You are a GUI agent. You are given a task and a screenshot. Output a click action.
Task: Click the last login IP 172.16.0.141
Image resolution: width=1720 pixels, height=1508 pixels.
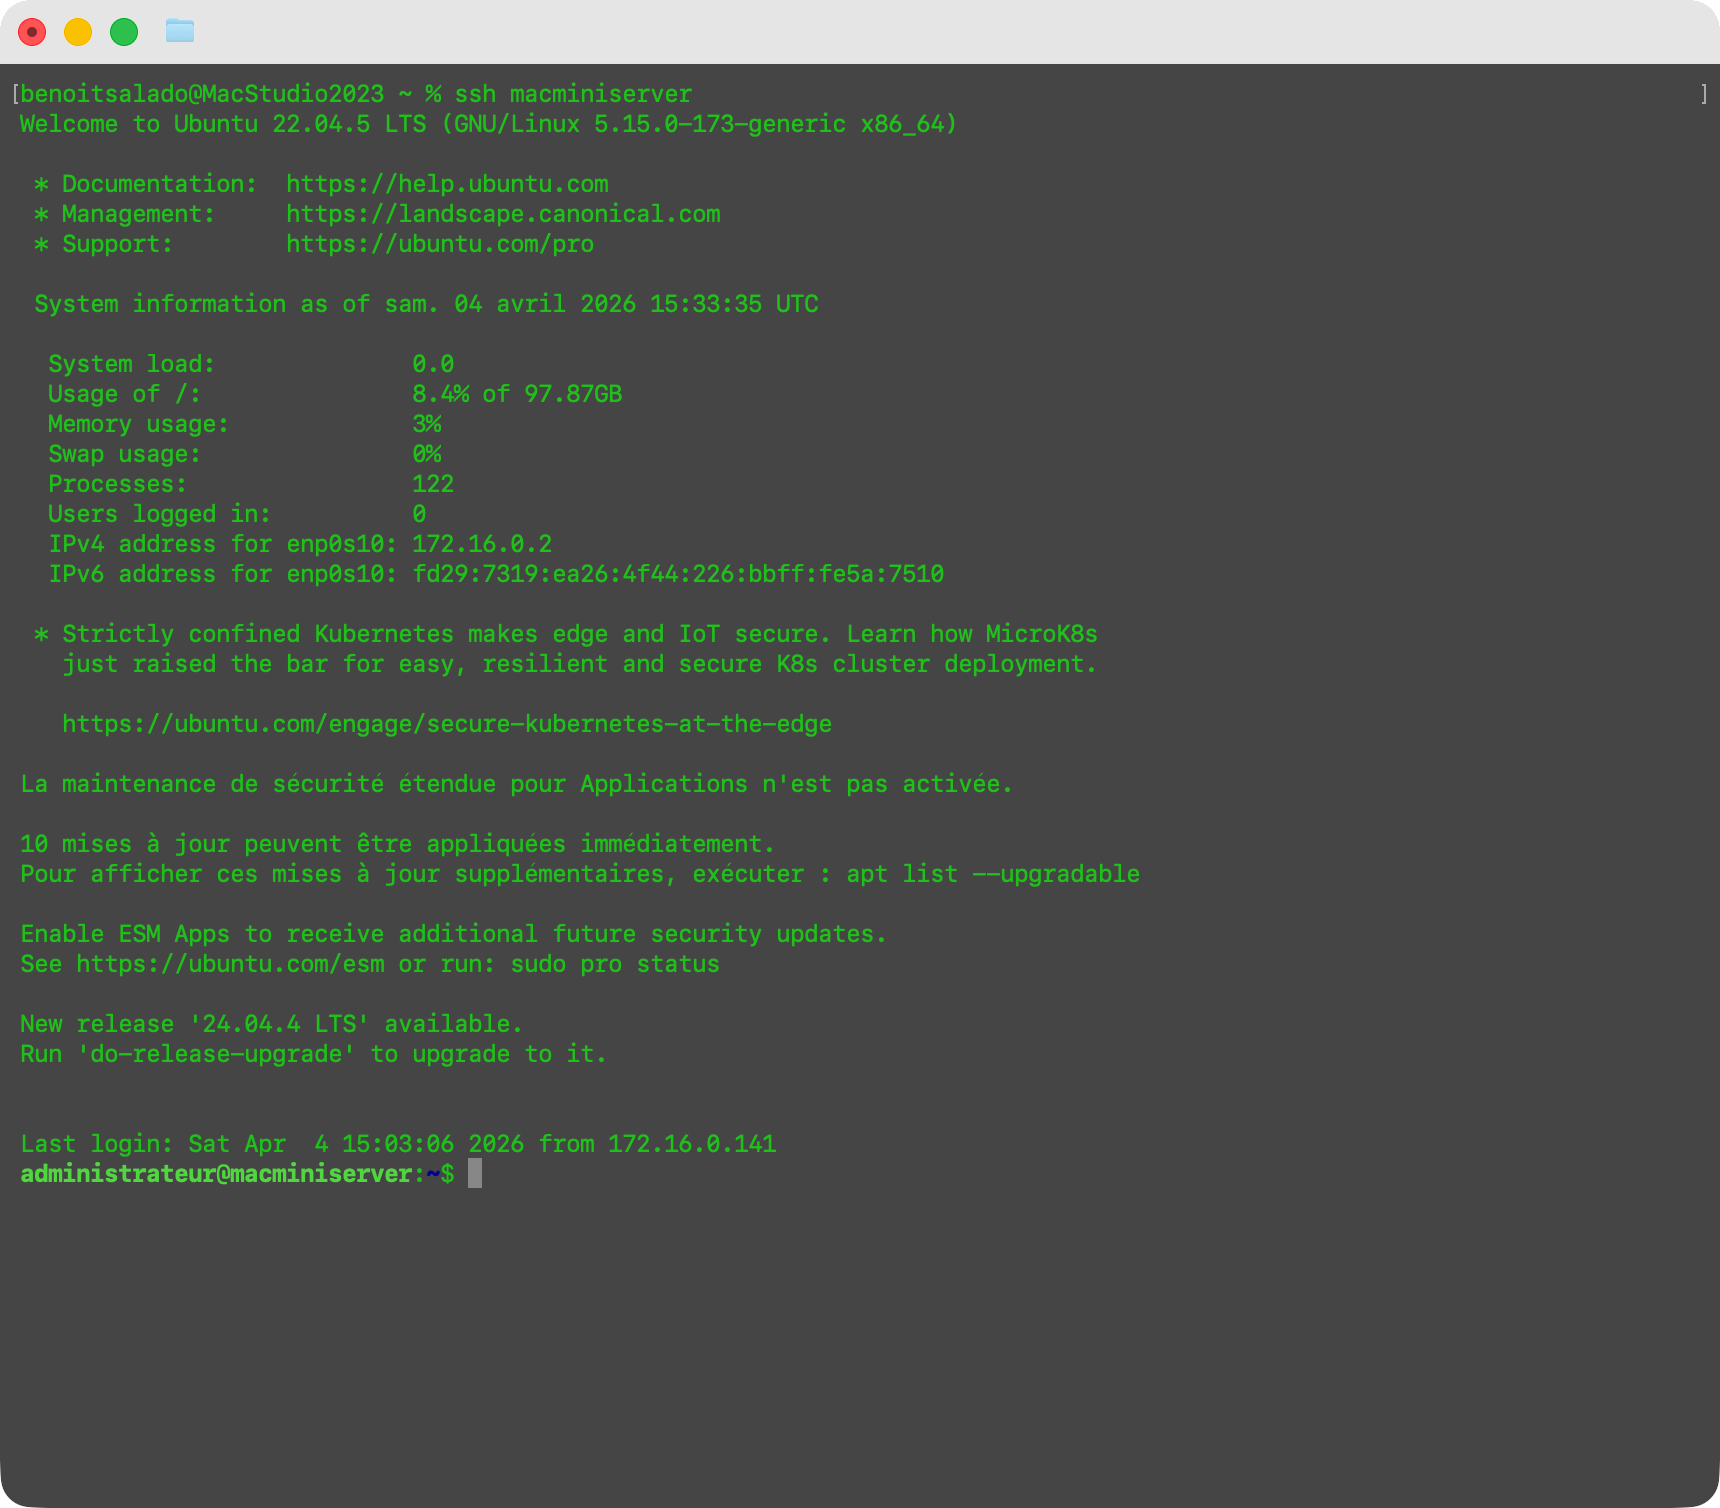pos(692,1144)
